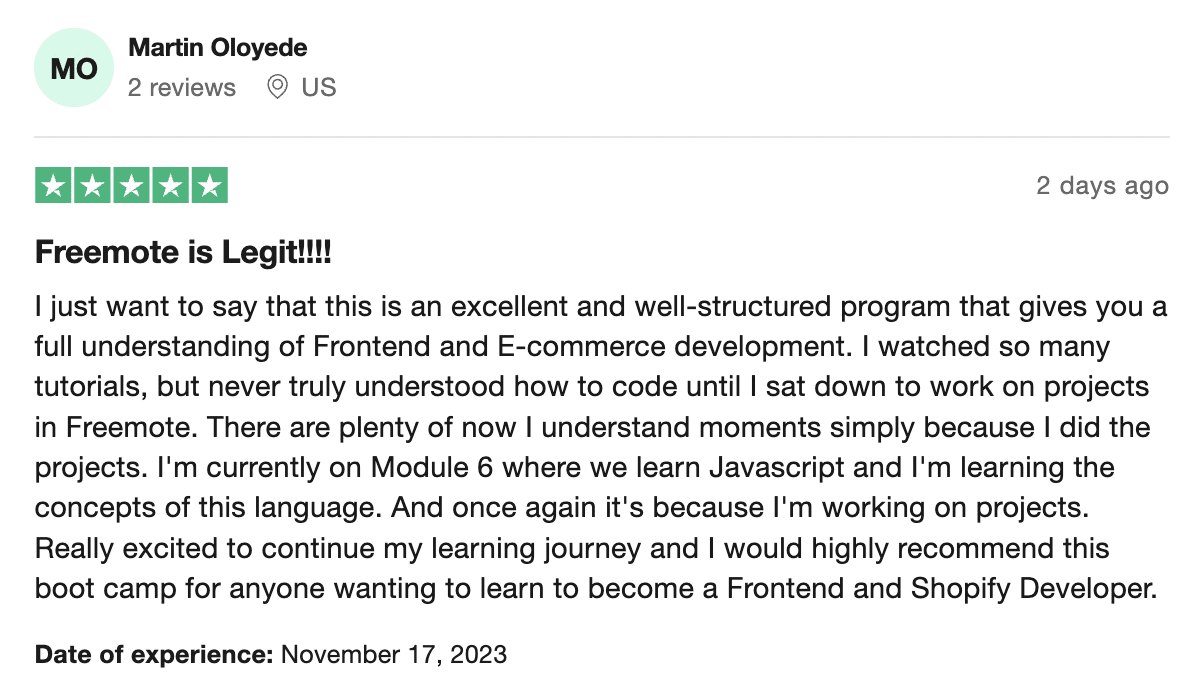
Task: Click the '2 reviews' count text
Action: [x=182, y=88]
